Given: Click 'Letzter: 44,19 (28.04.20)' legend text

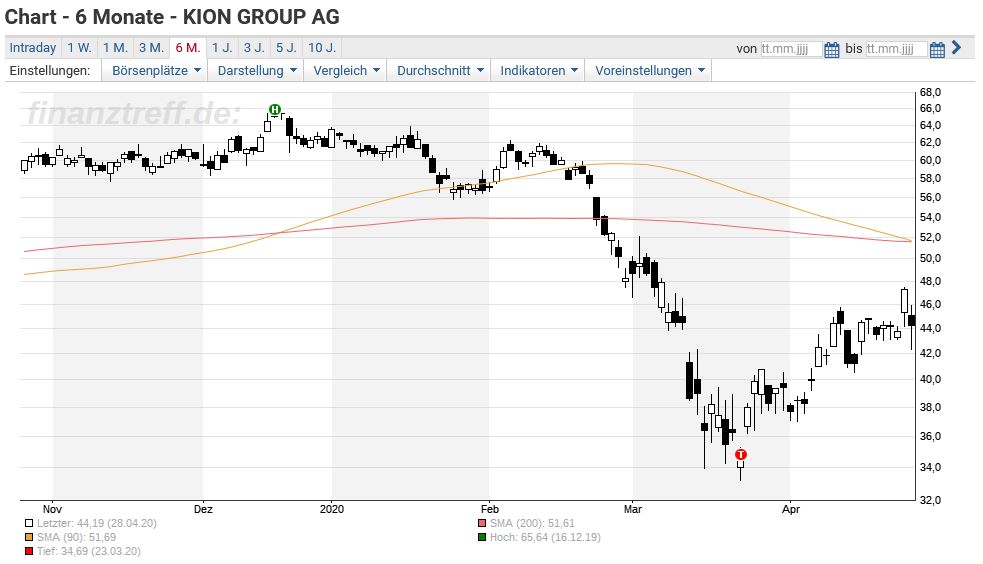Looking at the screenshot, I should (x=97, y=523).
